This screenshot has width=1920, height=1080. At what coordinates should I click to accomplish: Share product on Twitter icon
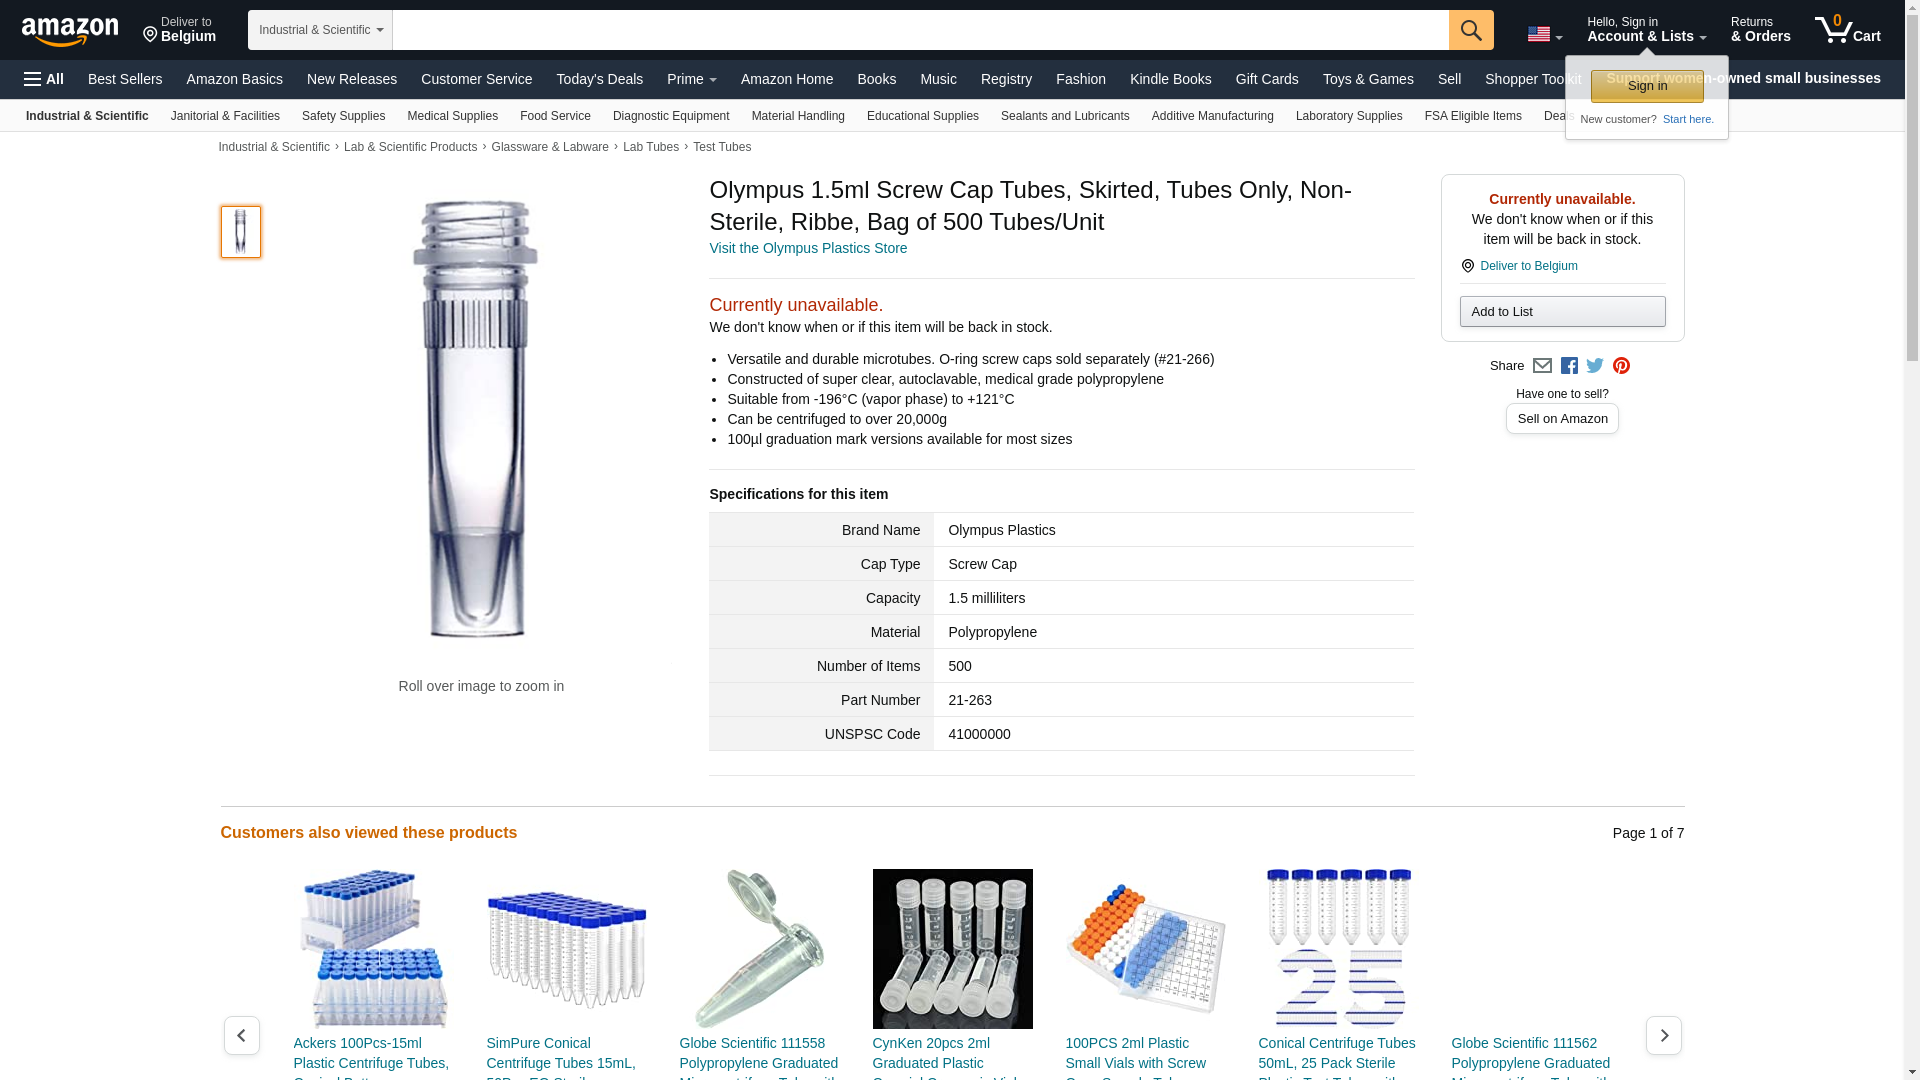point(1595,366)
